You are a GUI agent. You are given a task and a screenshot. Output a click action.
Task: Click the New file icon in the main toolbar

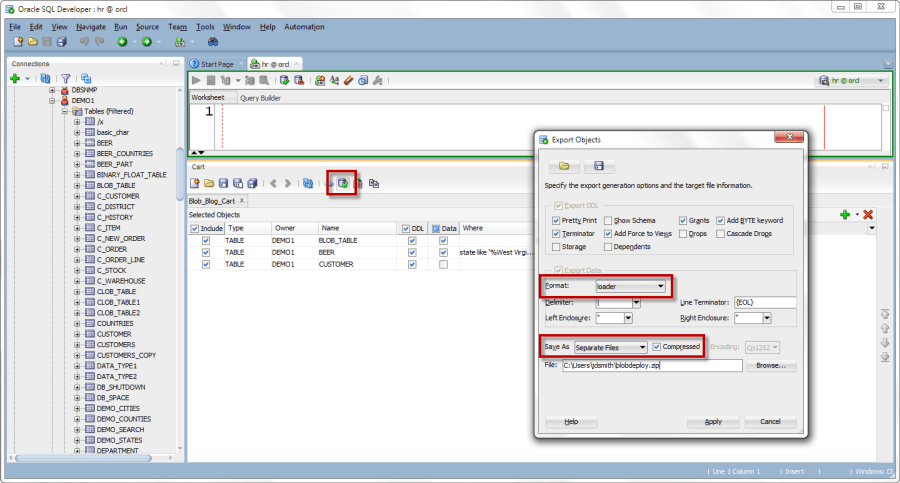18,42
